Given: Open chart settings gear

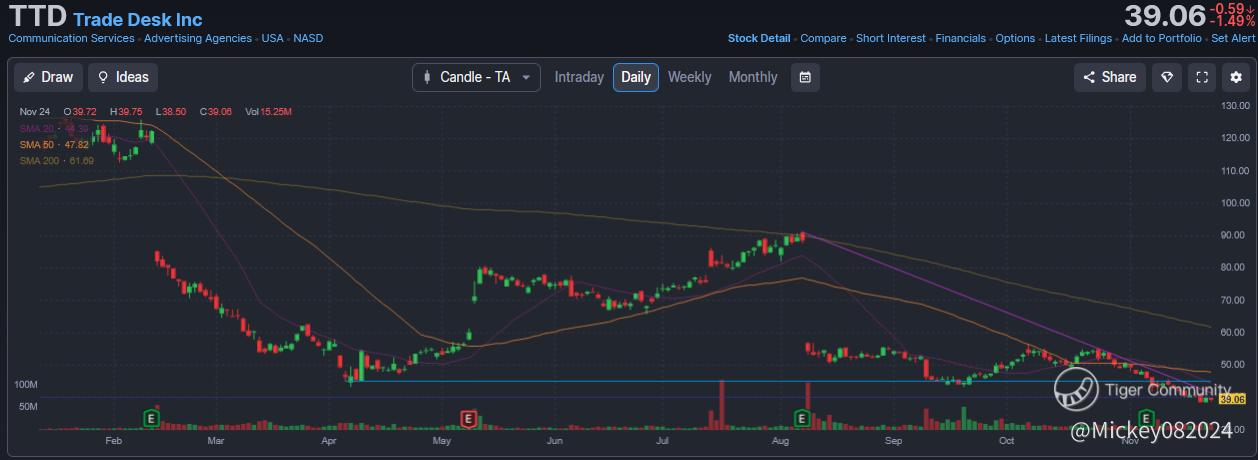Looking at the screenshot, I should click(x=1236, y=77).
